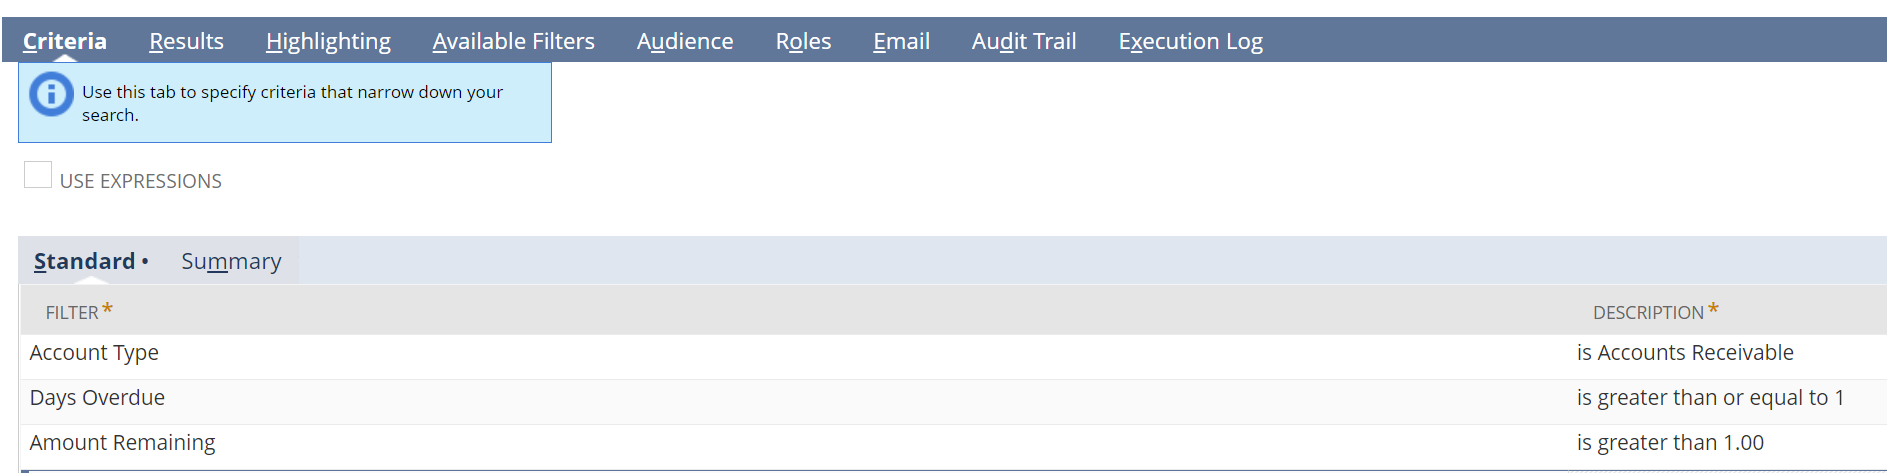Switch to the Summary subtab

[231, 261]
